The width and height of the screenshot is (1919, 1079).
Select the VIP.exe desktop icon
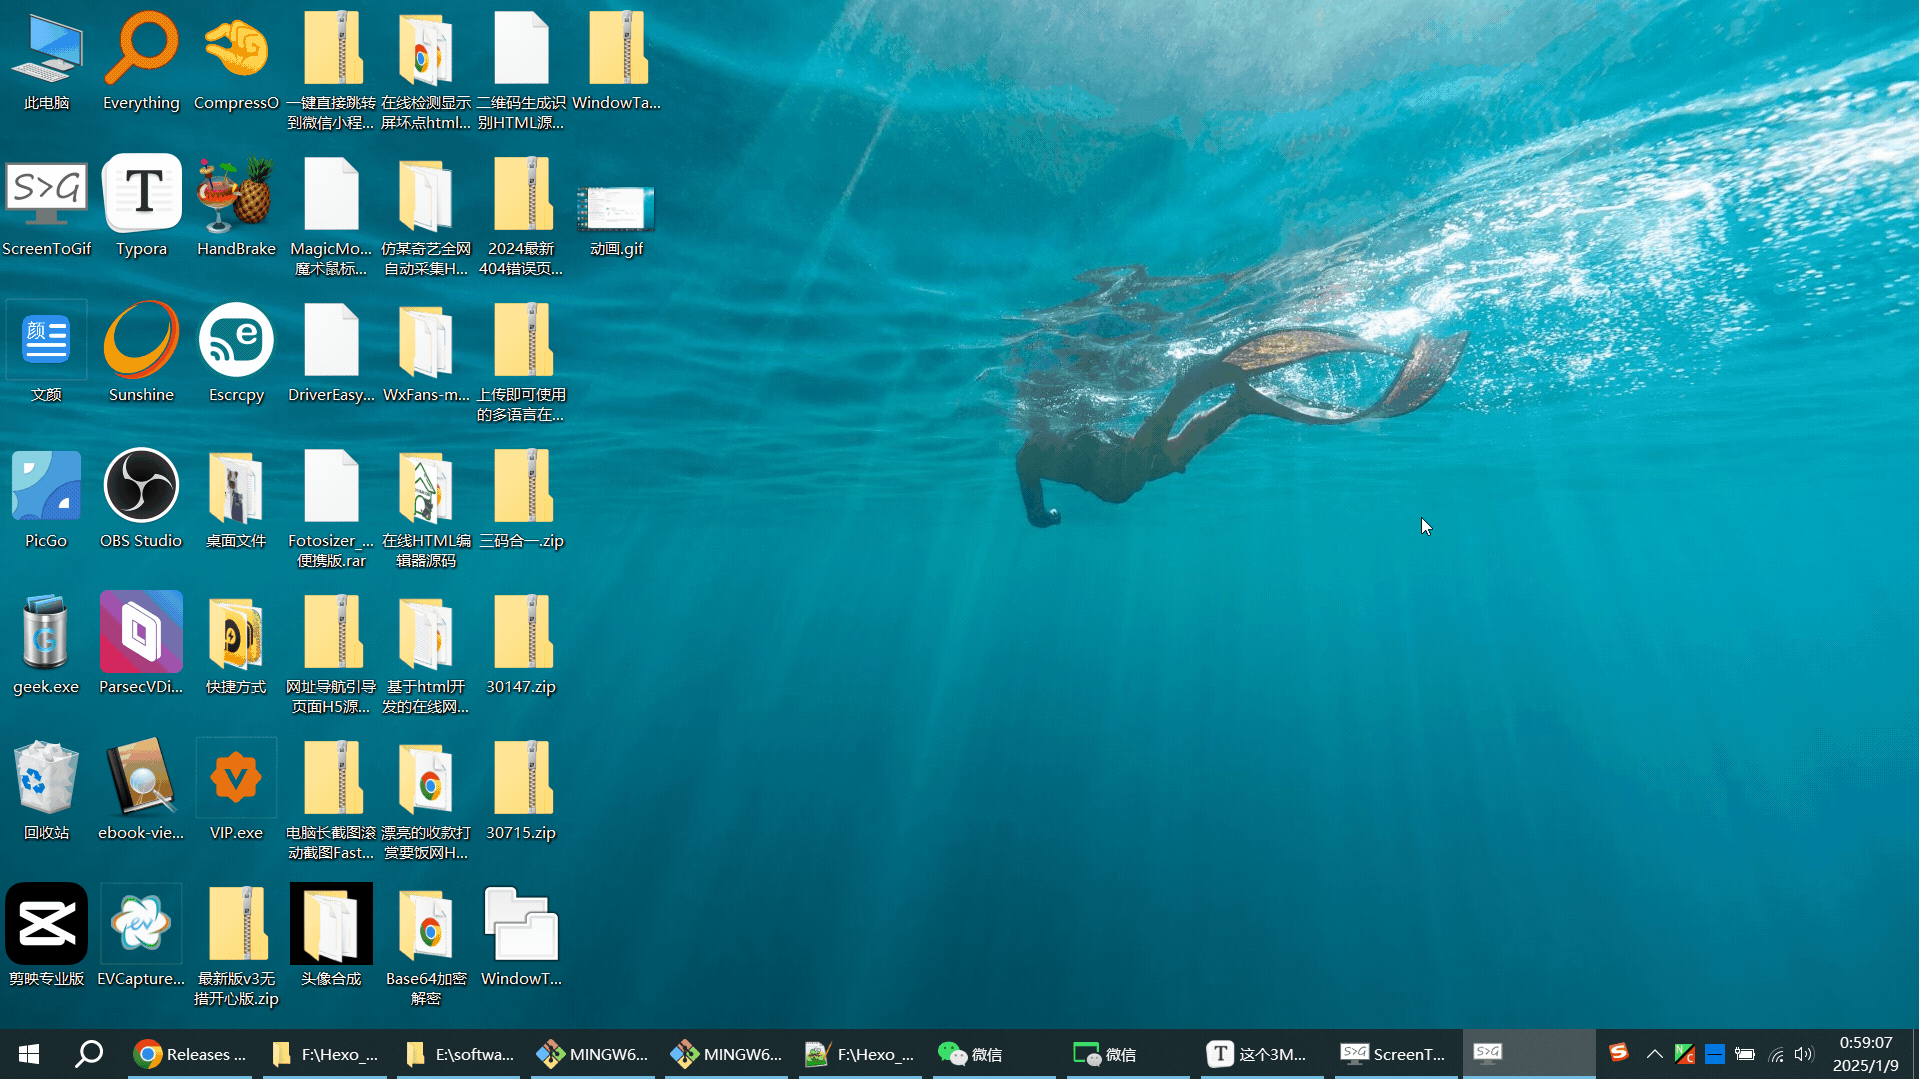tap(236, 792)
